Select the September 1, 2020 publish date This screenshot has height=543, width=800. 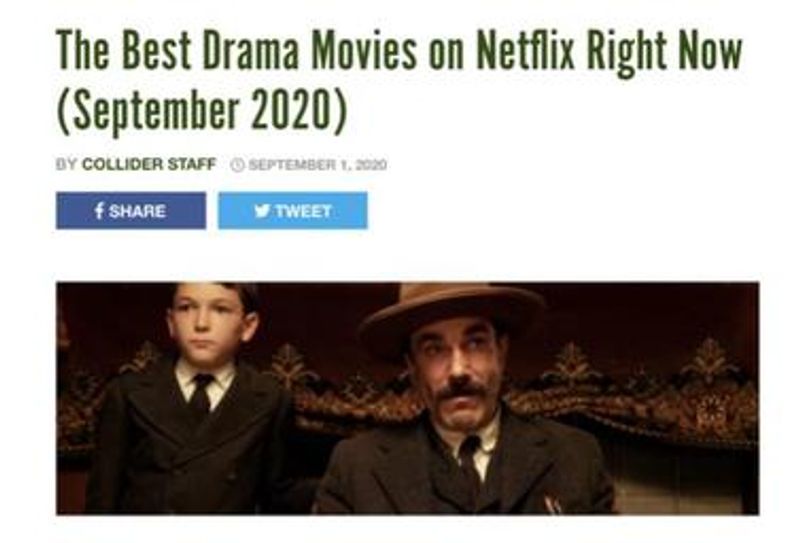click(317, 165)
